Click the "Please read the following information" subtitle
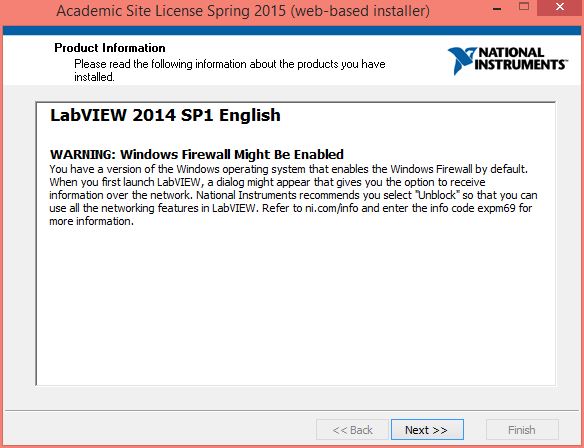The image size is (584, 448). click(x=229, y=70)
